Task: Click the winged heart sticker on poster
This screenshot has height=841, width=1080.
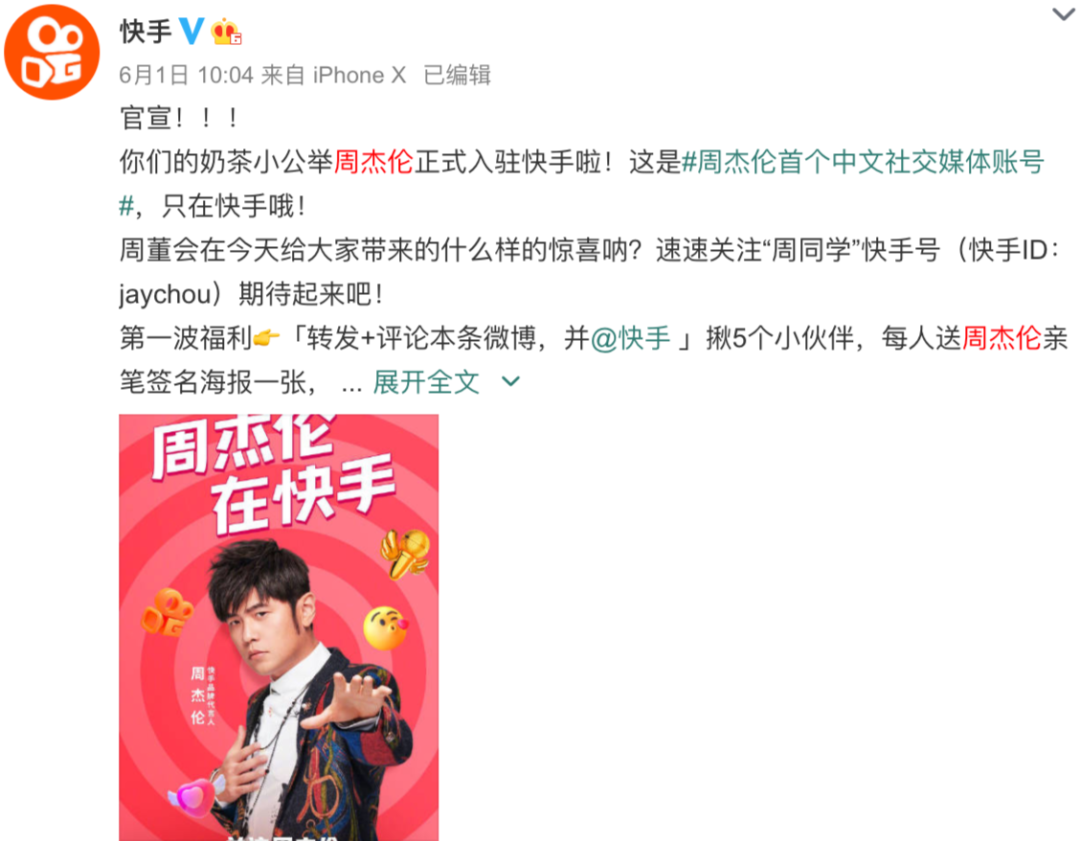Action: [193, 794]
